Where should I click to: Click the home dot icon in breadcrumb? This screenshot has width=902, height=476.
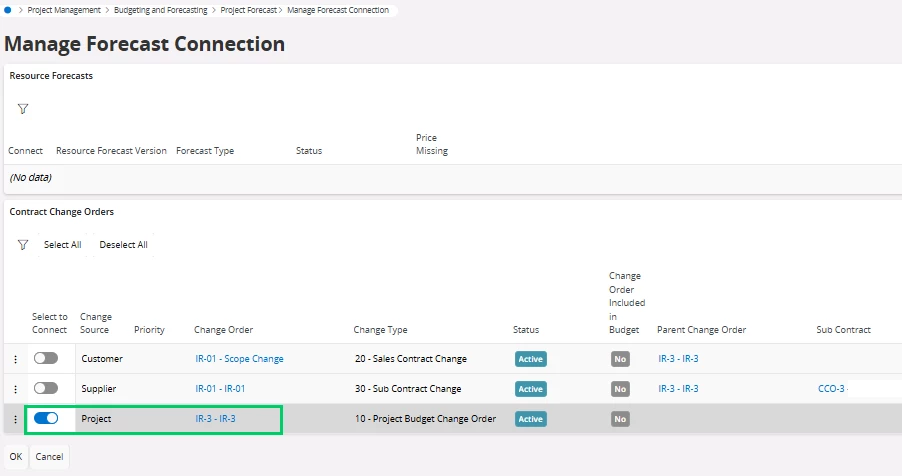coord(8,9)
